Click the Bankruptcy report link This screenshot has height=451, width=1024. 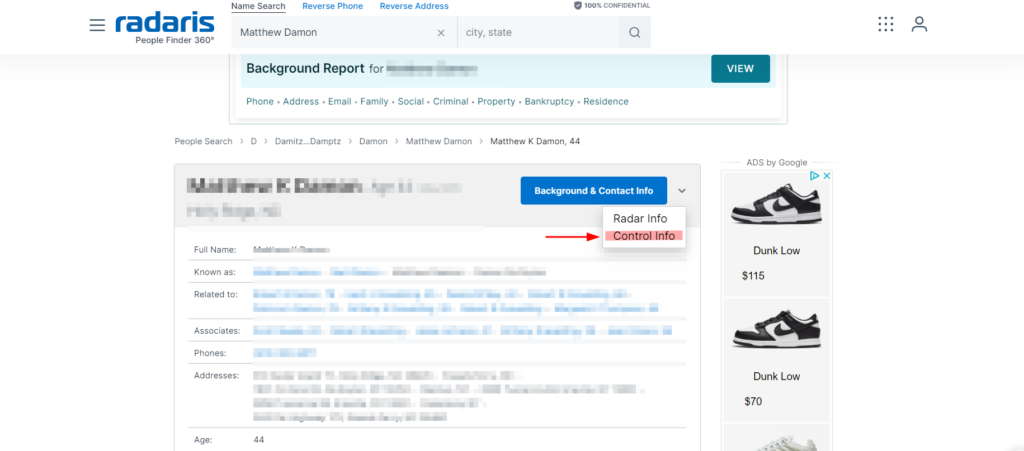[x=549, y=101]
